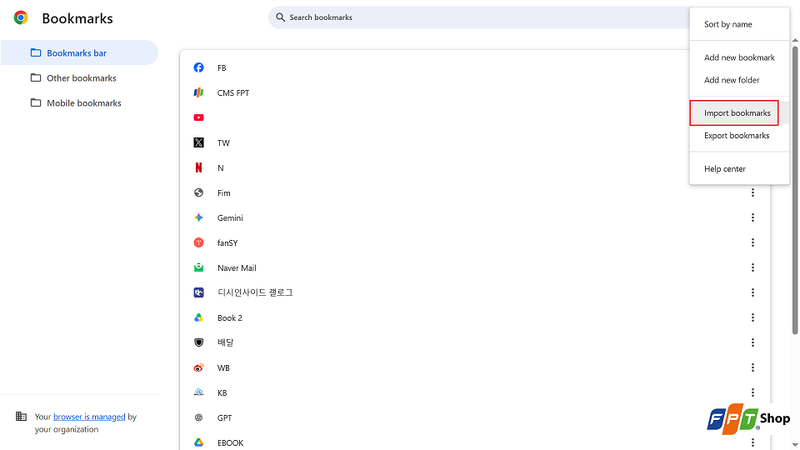Click the CMS FPT favicon

point(198,93)
